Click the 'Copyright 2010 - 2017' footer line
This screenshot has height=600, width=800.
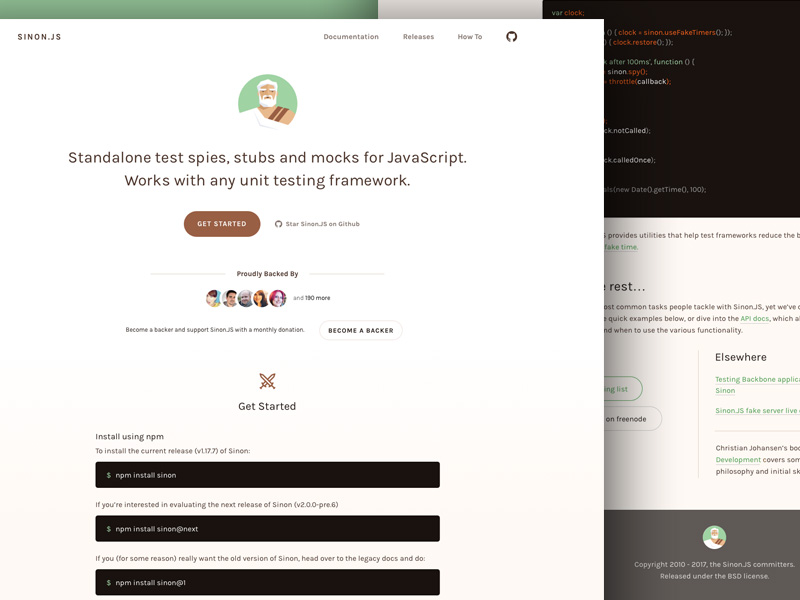[714, 564]
